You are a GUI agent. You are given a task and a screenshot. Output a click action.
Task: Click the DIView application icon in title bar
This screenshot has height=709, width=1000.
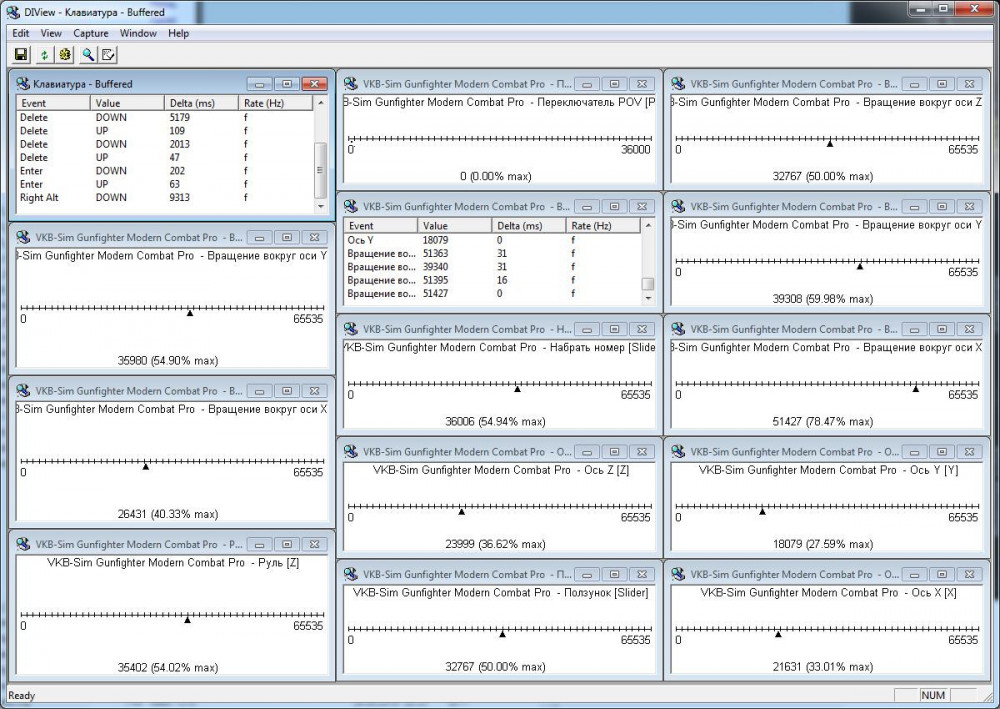[12, 10]
